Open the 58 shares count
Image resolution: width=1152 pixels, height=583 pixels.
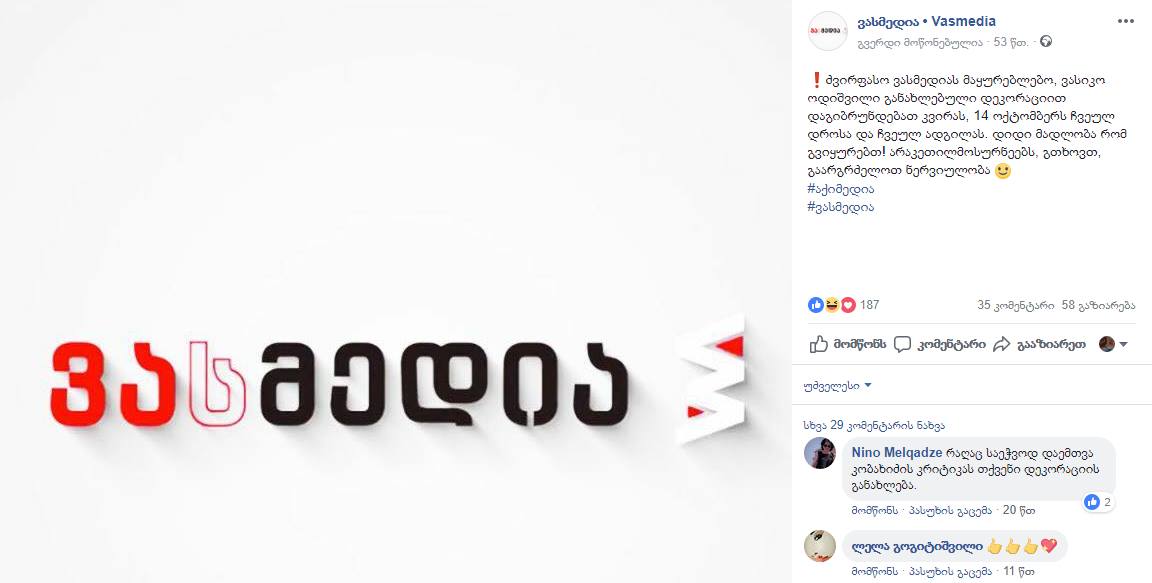coord(1098,305)
